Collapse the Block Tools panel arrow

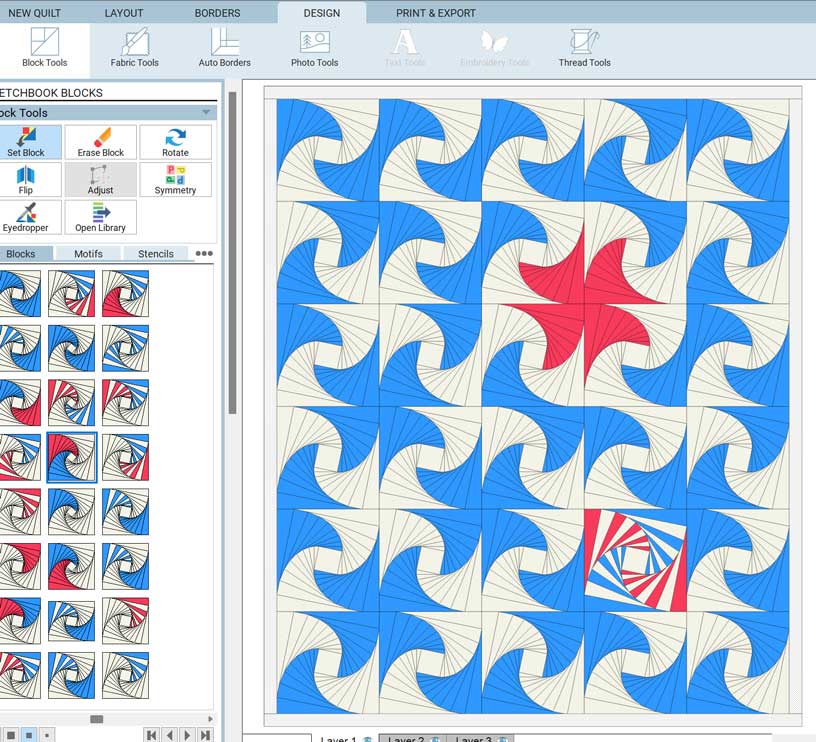[x=206, y=113]
